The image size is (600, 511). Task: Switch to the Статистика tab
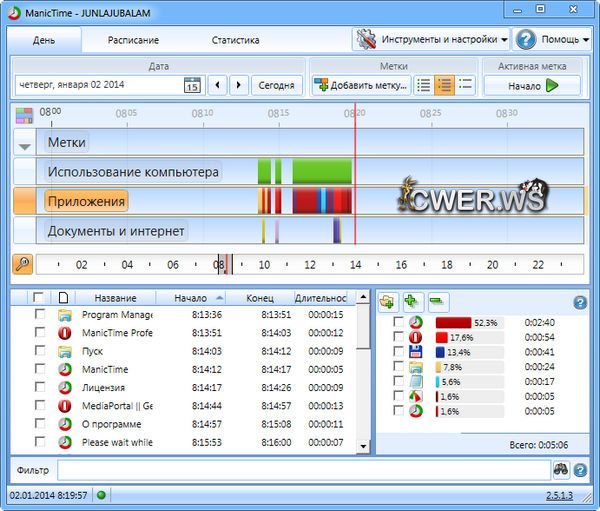click(235, 40)
